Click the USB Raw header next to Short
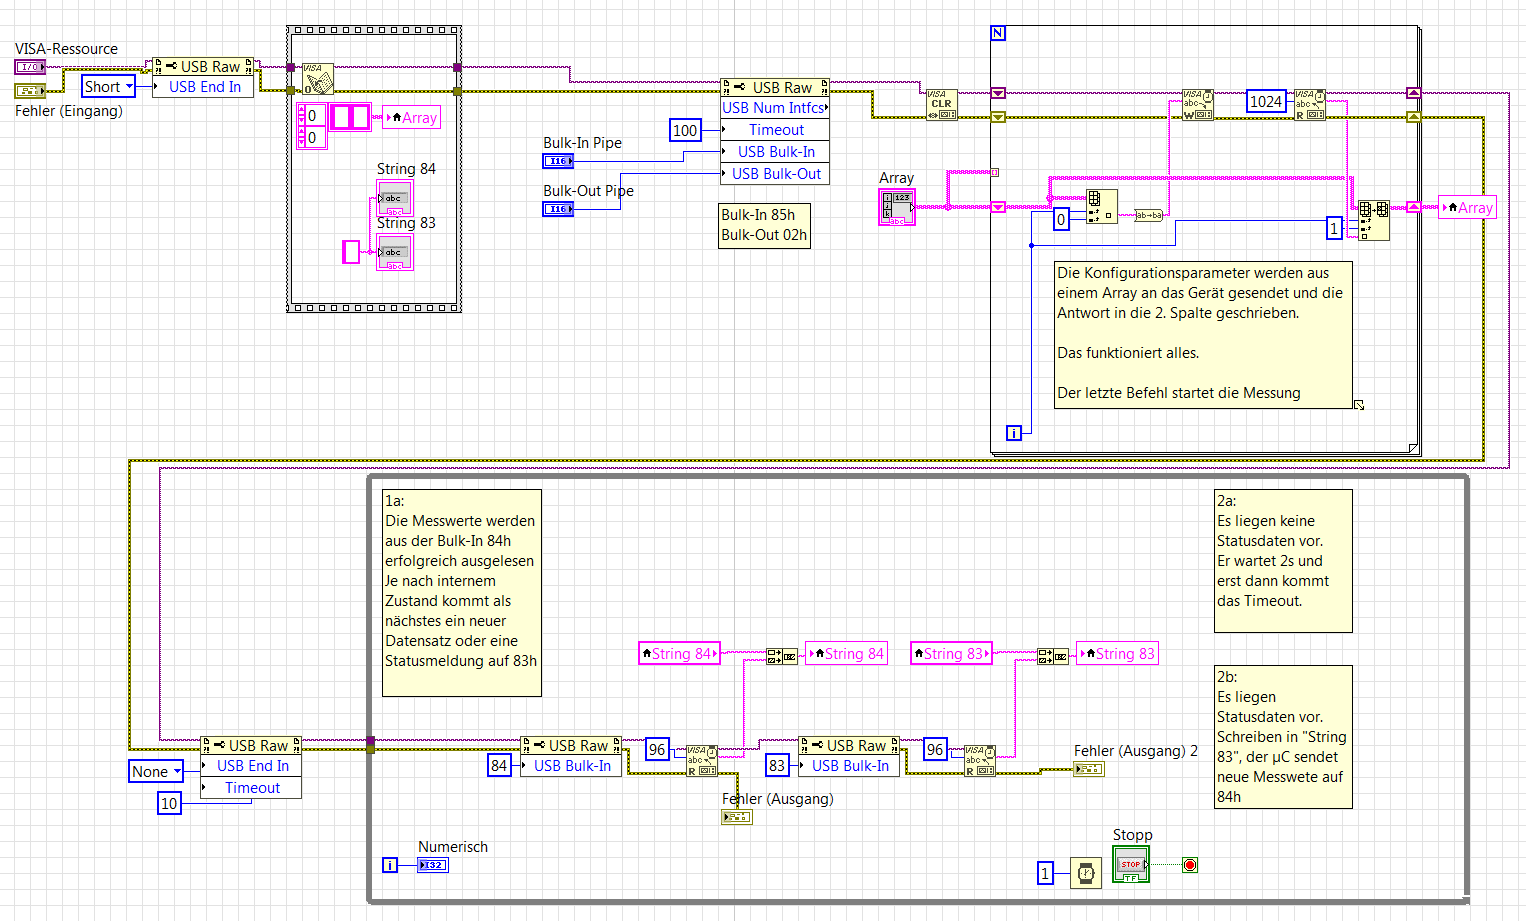 pyautogui.click(x=204, y=67)
